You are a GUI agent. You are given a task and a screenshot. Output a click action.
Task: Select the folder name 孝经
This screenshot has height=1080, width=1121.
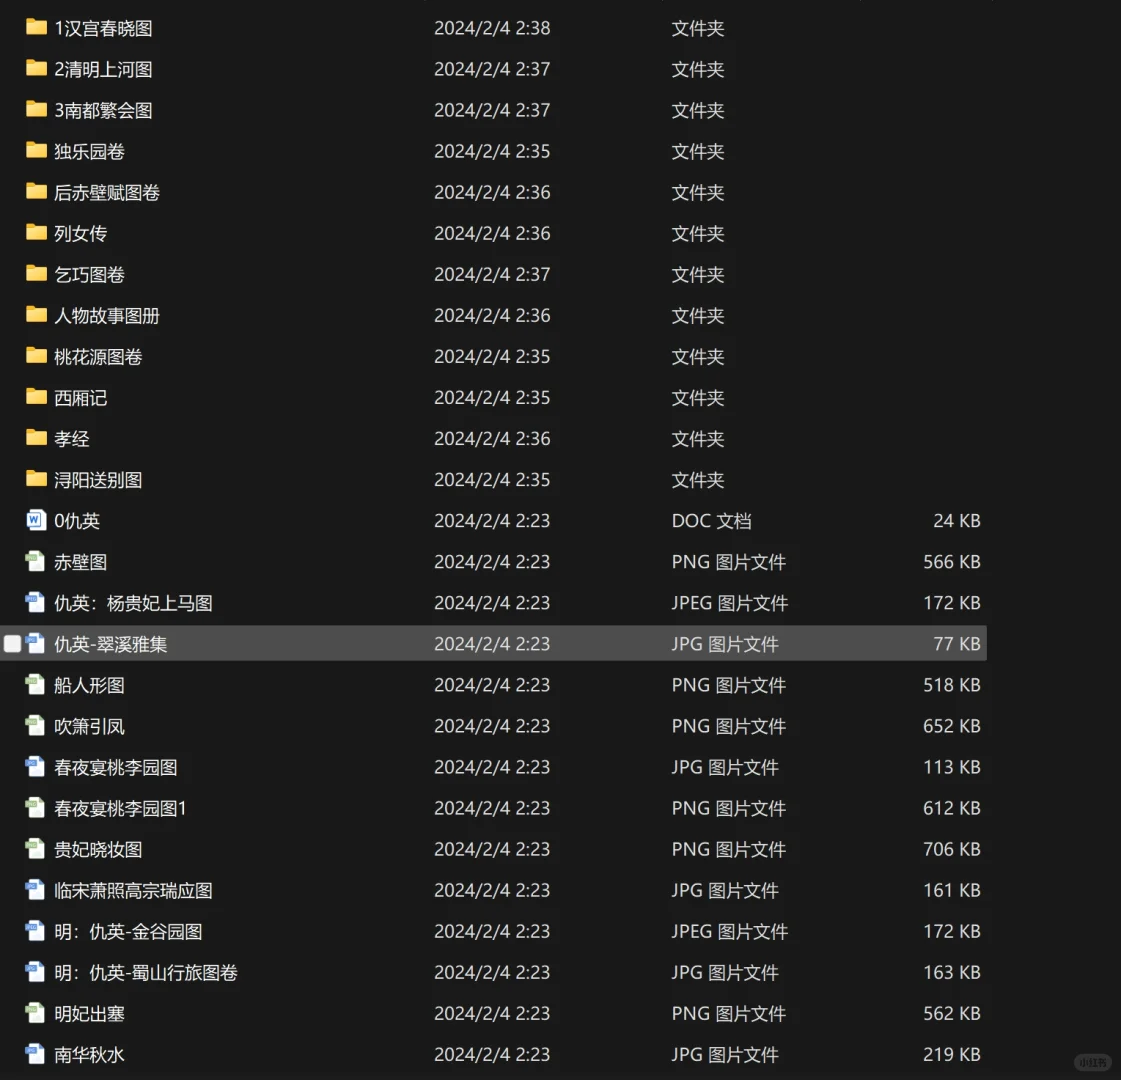coord(72,439)
